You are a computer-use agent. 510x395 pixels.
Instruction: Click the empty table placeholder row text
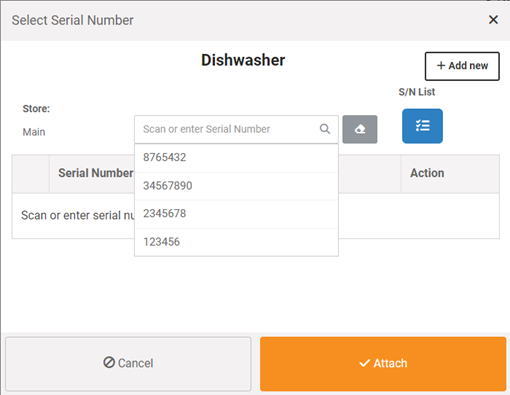point(78,215)
